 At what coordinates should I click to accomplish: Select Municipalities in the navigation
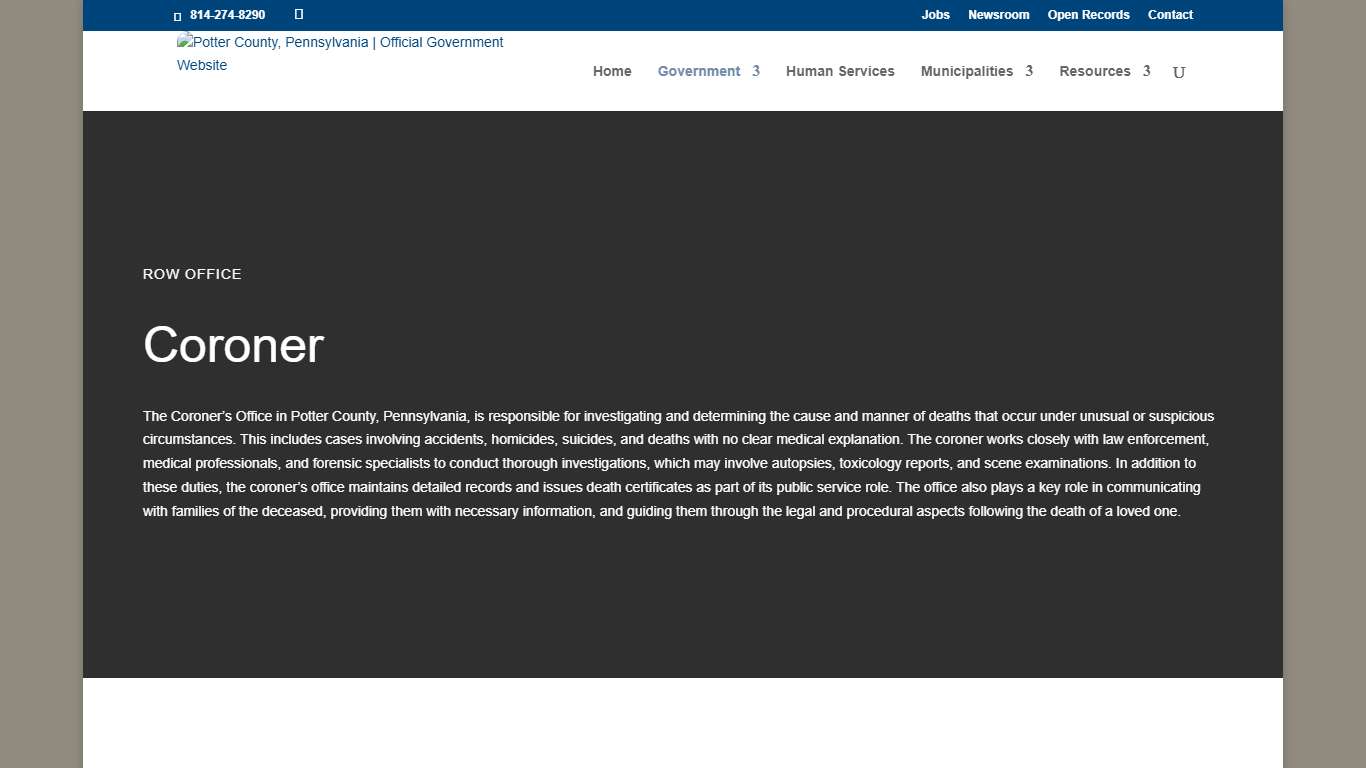(x=966, y=71)
